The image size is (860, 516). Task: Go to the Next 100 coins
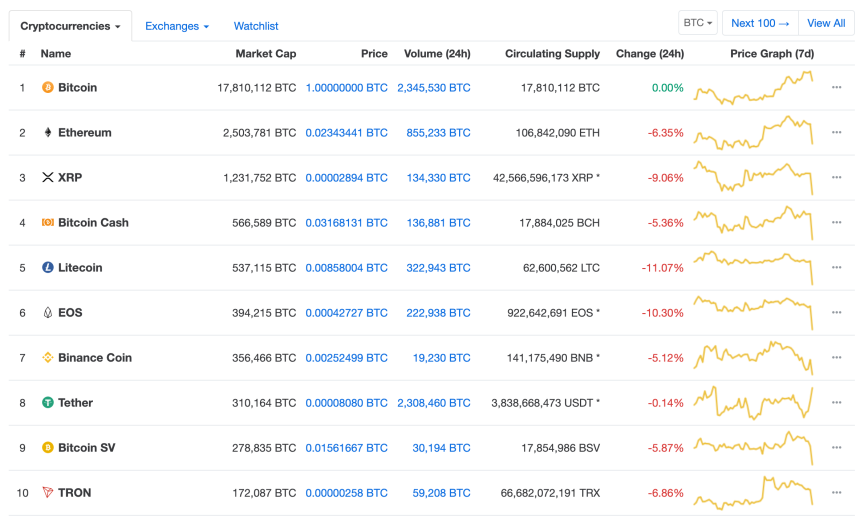pos(760,23)
